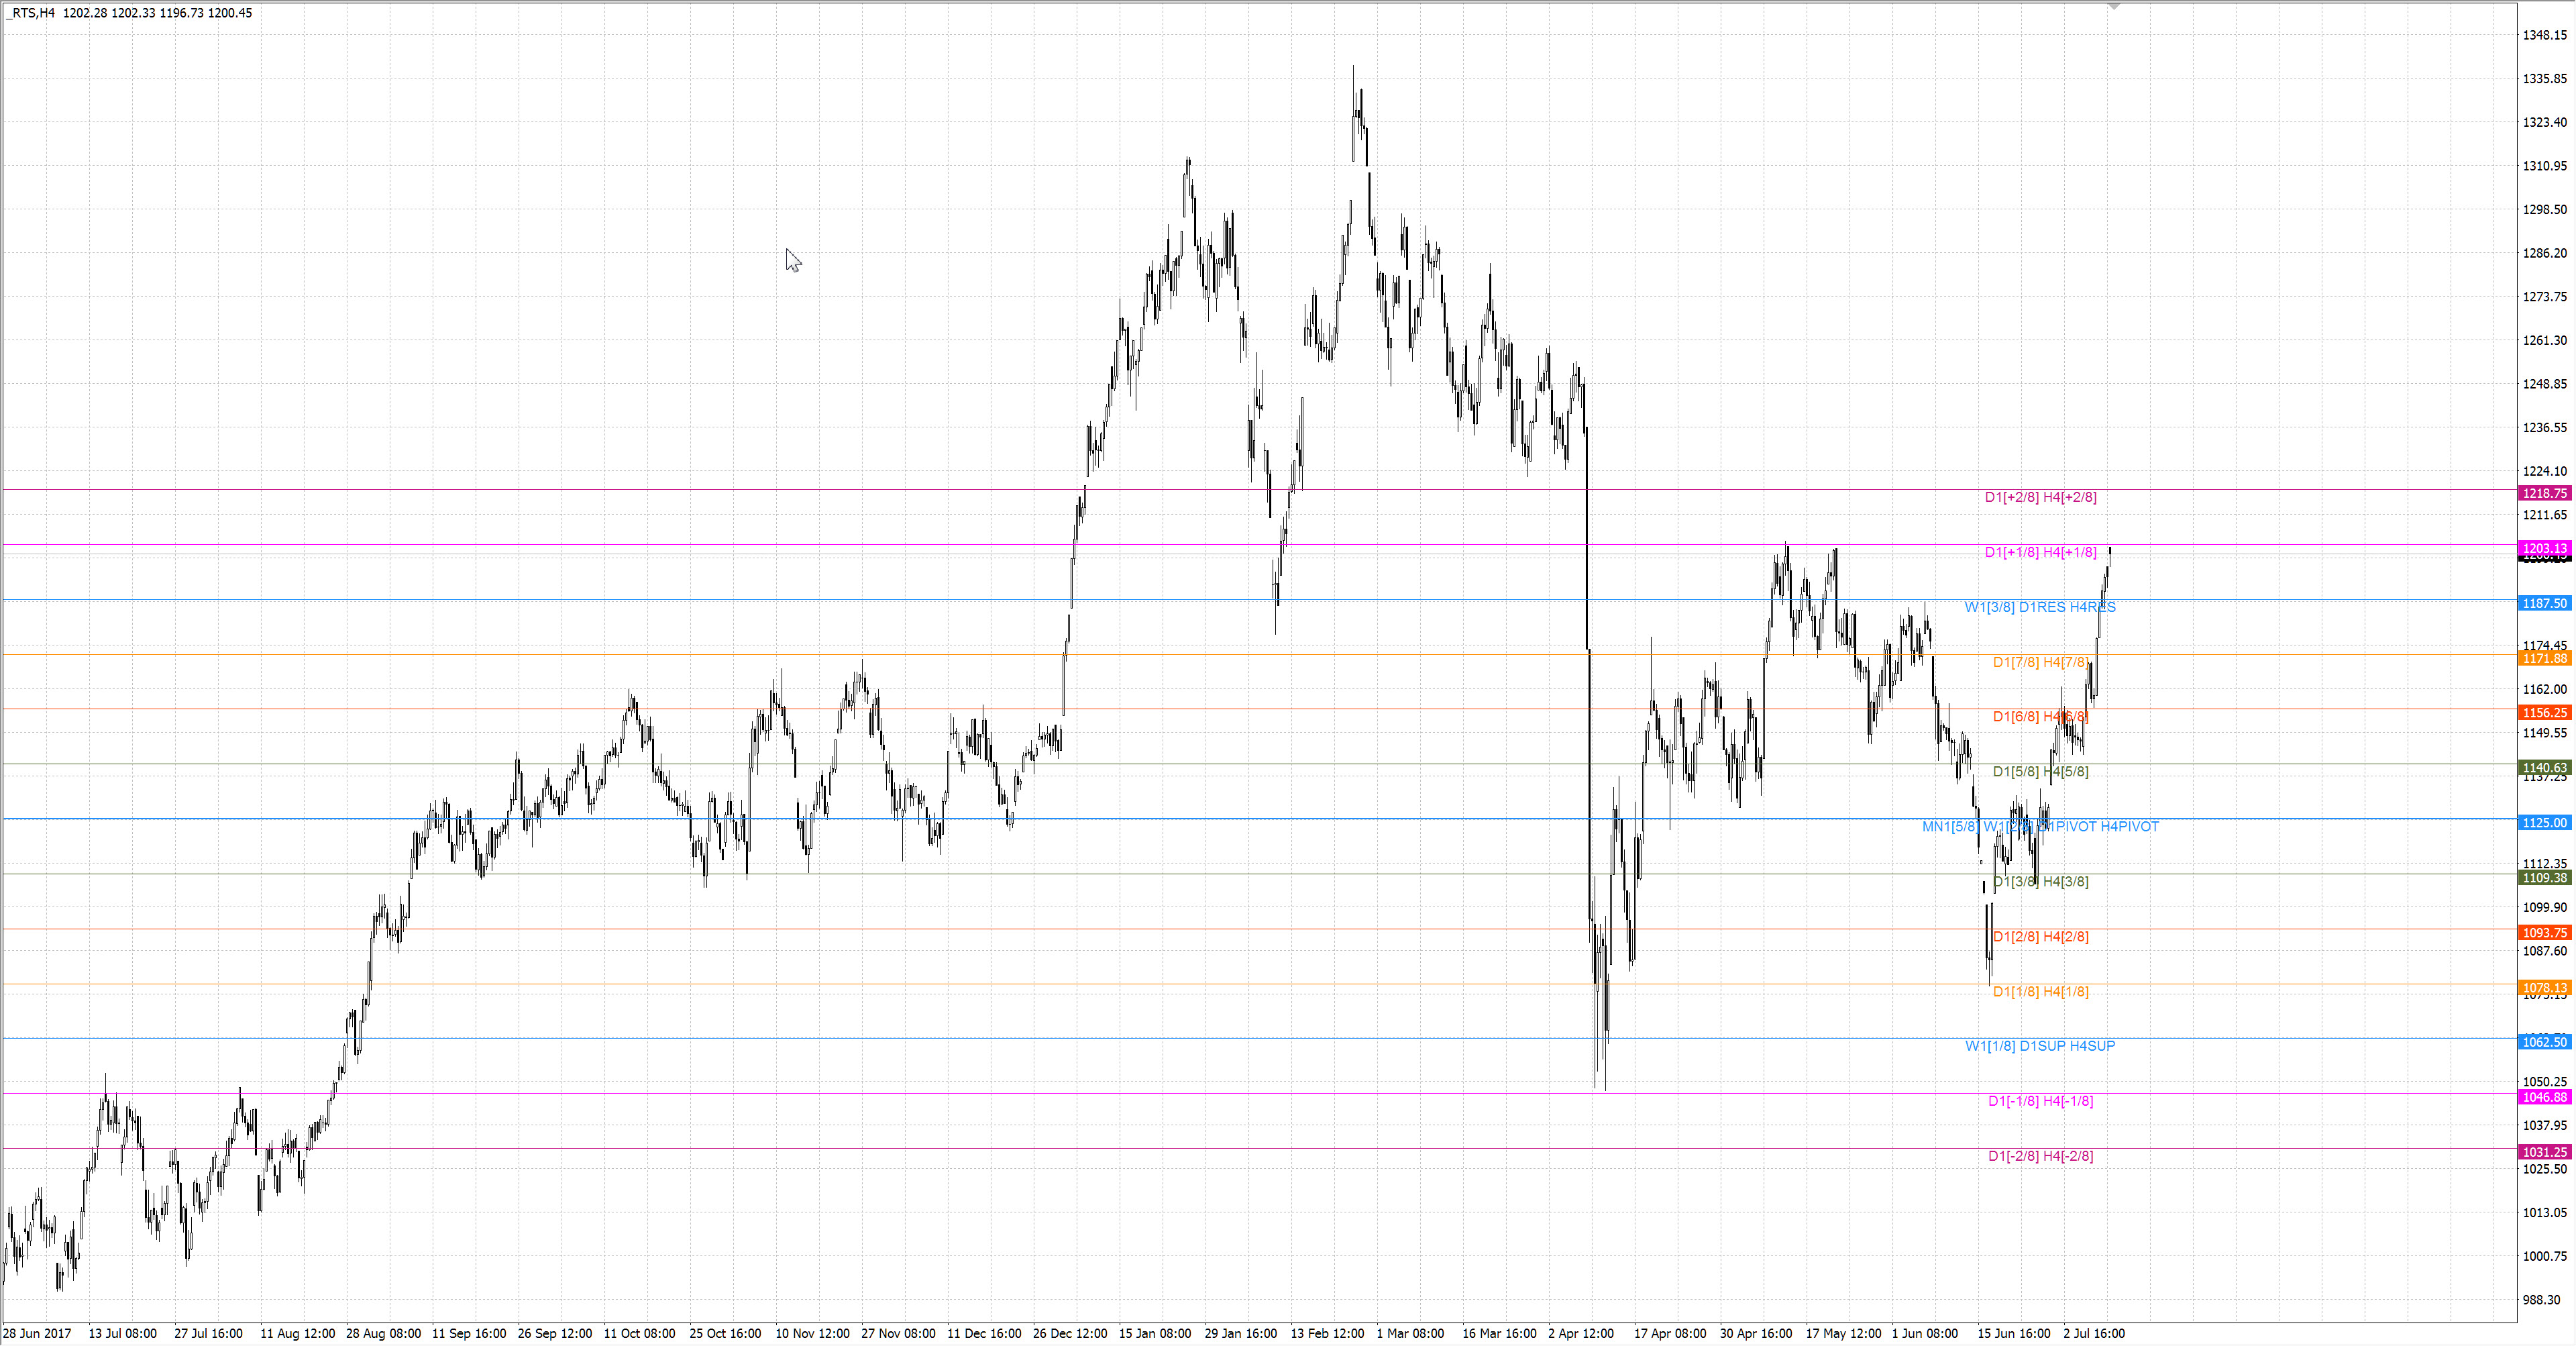Click the blue 1187.50 price tag

(x=2544, y=603)
